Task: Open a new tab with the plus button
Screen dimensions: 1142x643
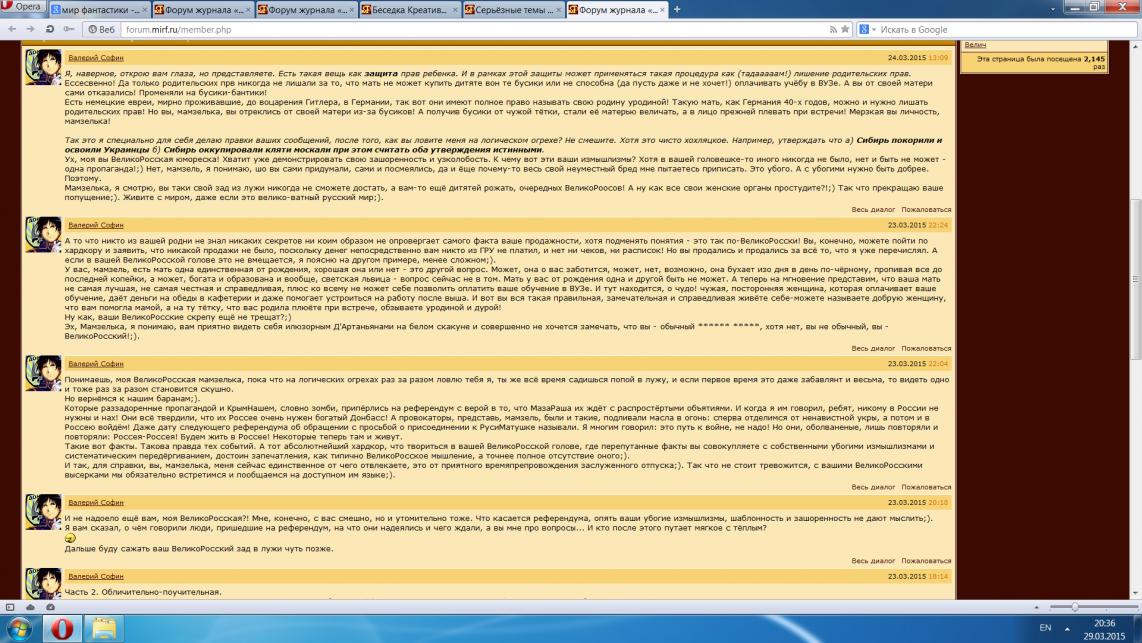Action: [677, 9]
